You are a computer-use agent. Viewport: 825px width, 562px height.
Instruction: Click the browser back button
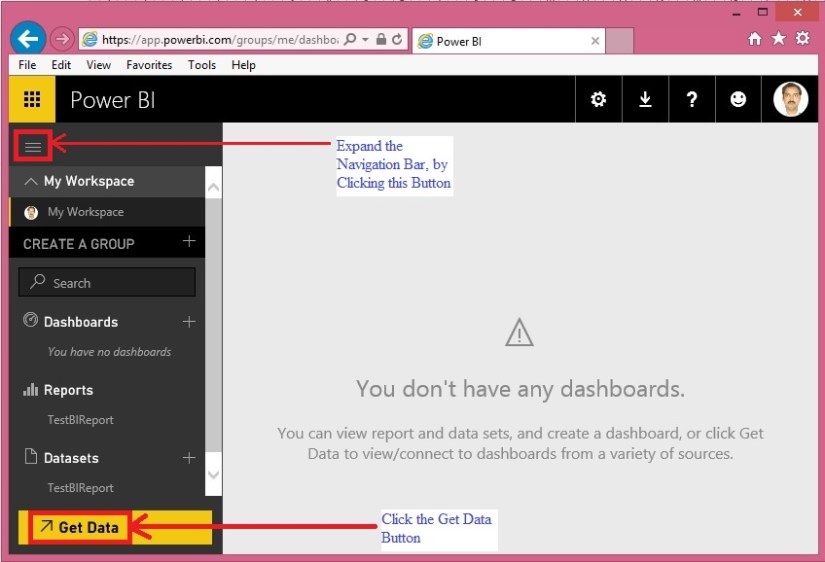pos(28,38)
